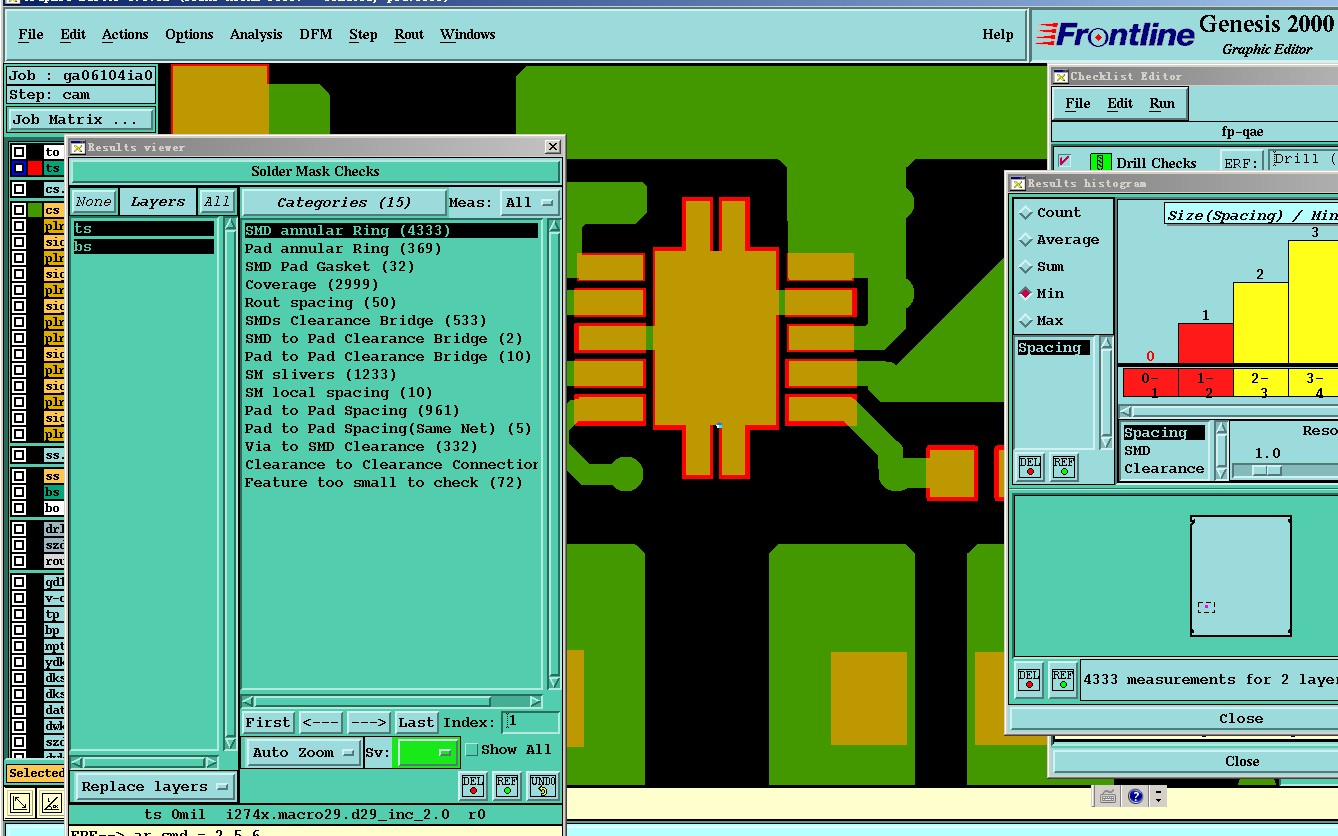Close the Results viewer window
This screenshot has height=836, width=1338.
tap(553, 147)
